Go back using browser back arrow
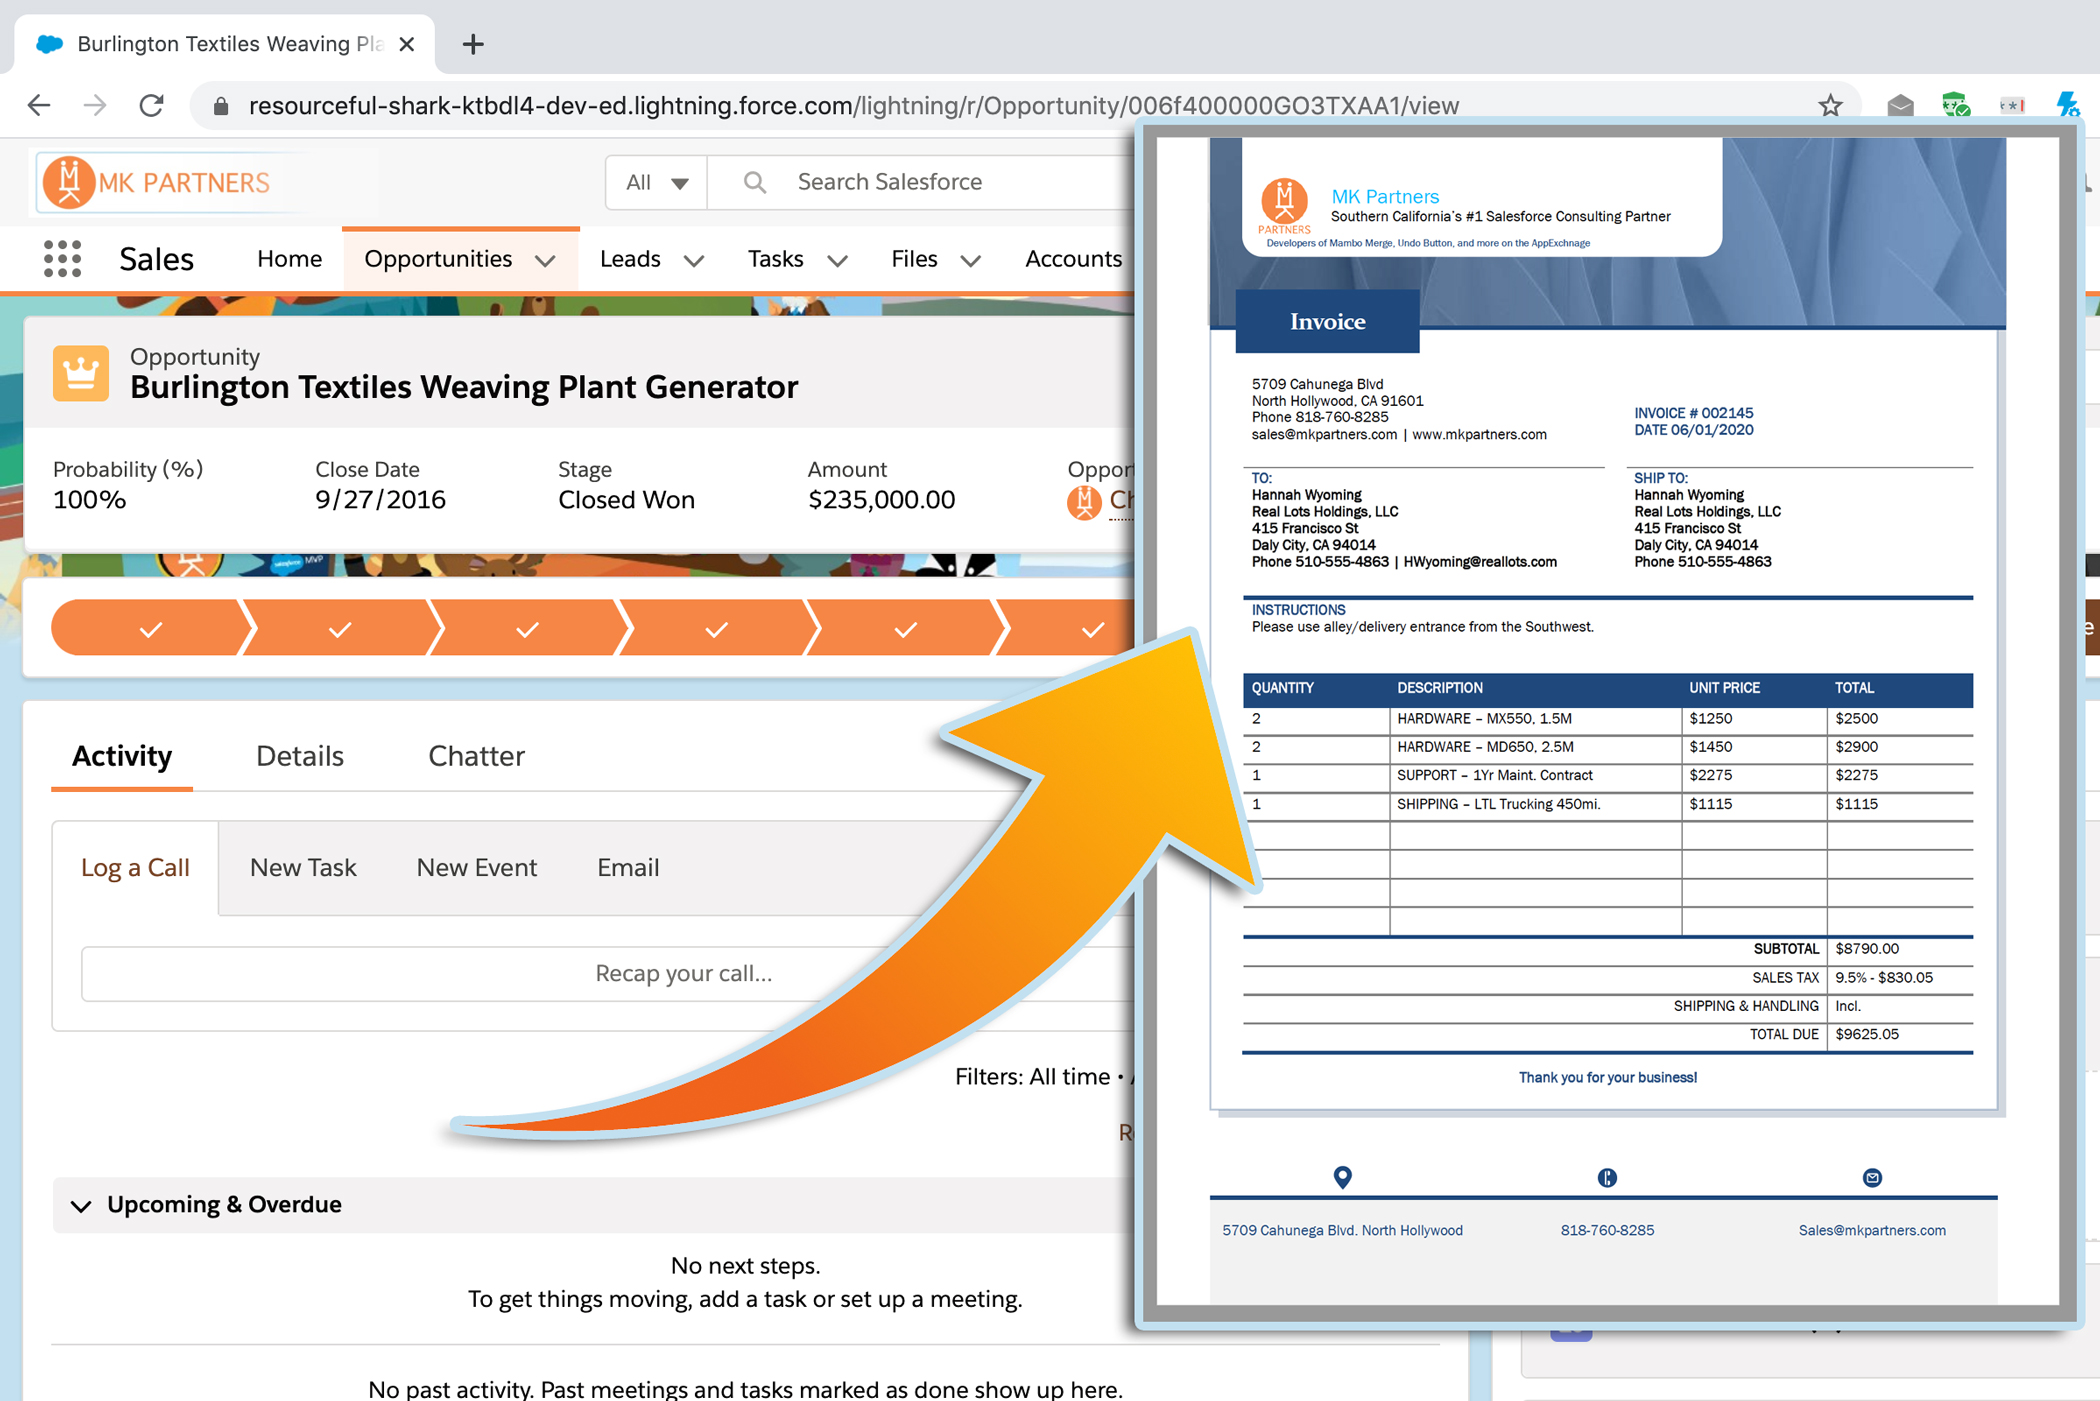Viewport: 2100px width, 1401px height. click(39, 105)
